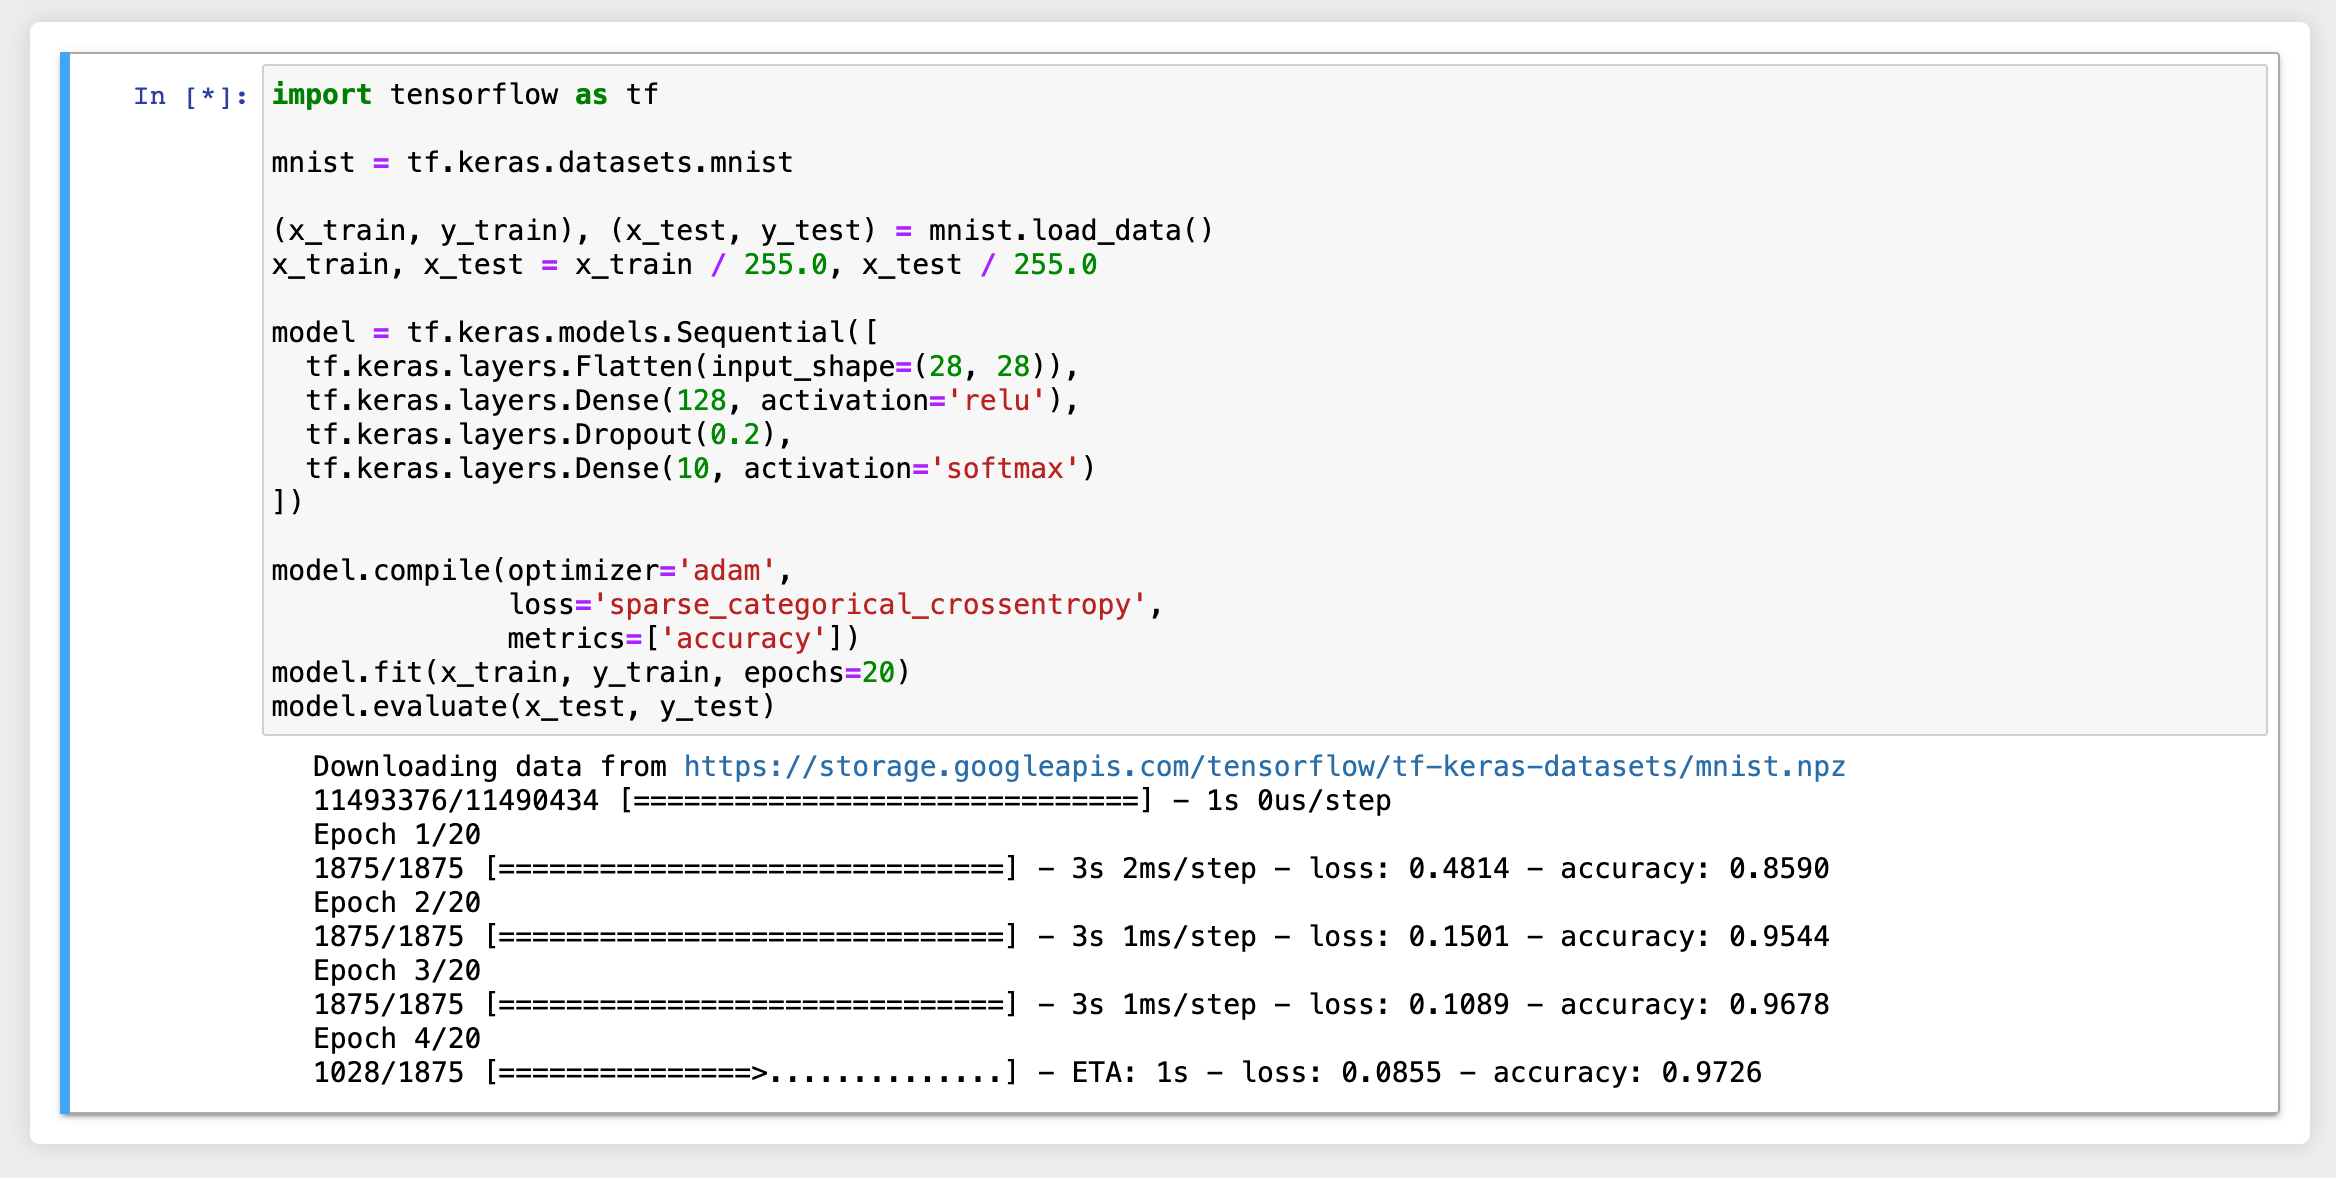The width and height of the screenshot is (2336, 1178).
Task: Click the In [*] cell prompt
Action: click(x=190, y=96)
